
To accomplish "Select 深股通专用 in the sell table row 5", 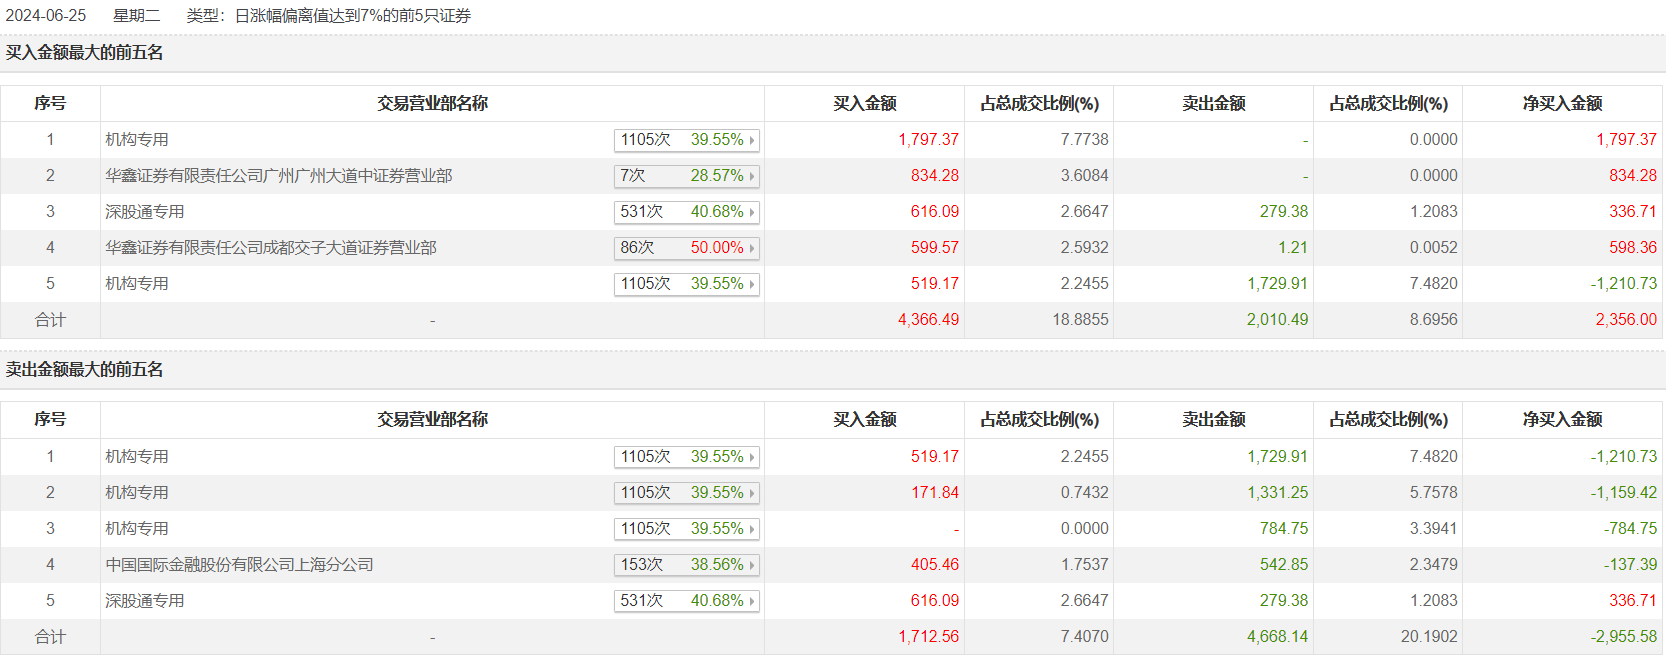I will [145, 601].
